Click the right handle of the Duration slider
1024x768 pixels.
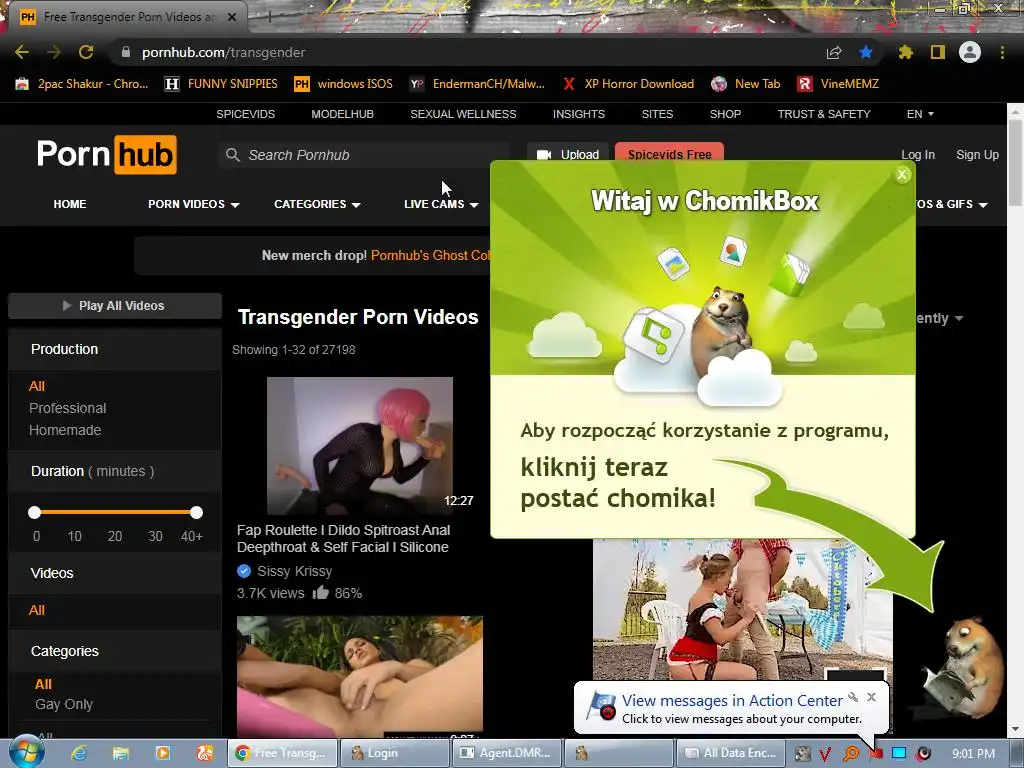[197, 513]
